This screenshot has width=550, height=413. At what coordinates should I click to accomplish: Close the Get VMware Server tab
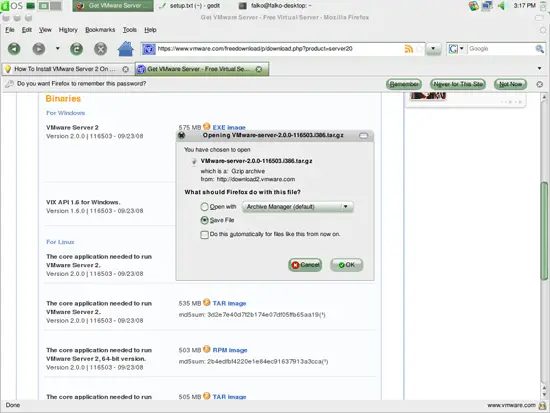click(x=259, y=69)
